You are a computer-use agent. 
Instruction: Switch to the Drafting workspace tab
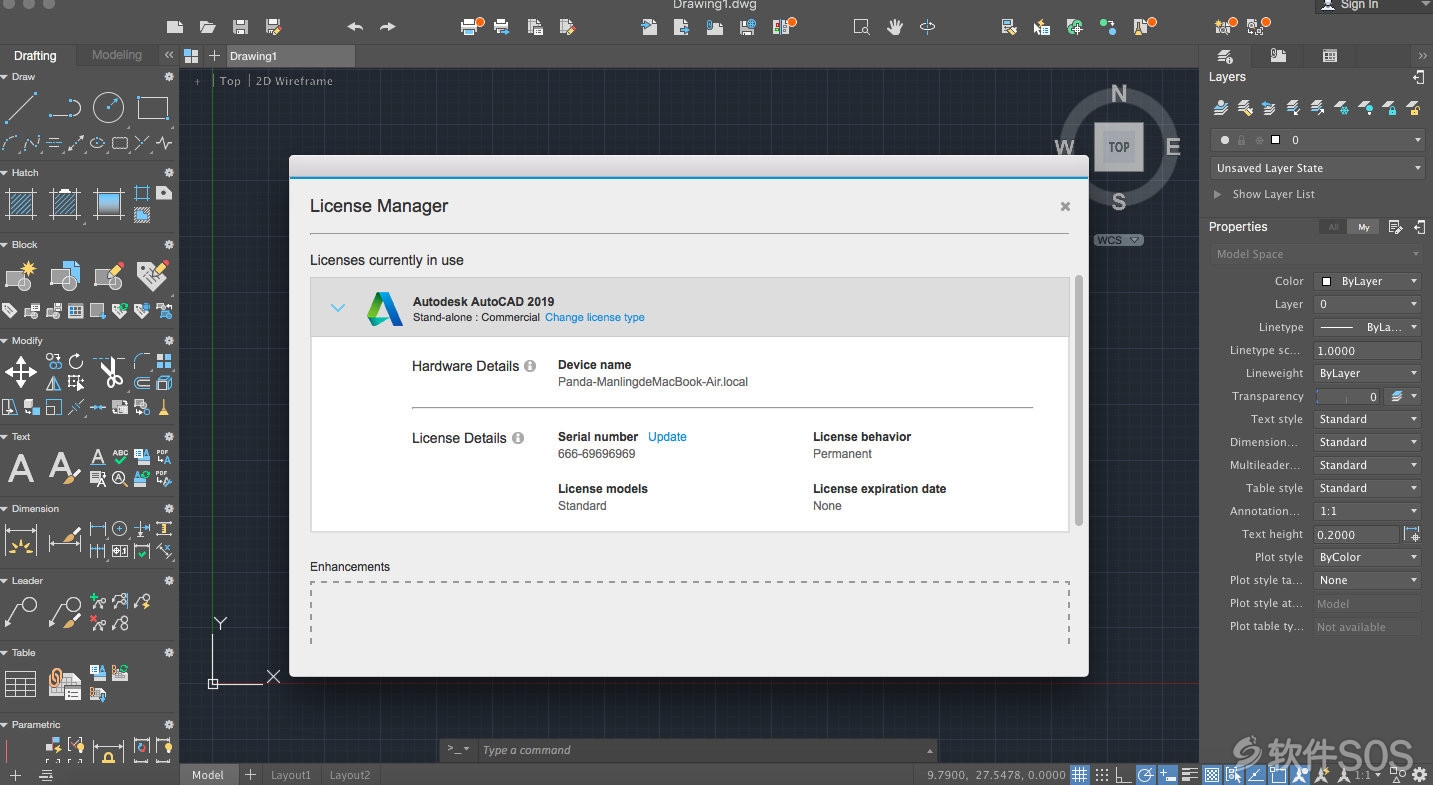(35, 55)
